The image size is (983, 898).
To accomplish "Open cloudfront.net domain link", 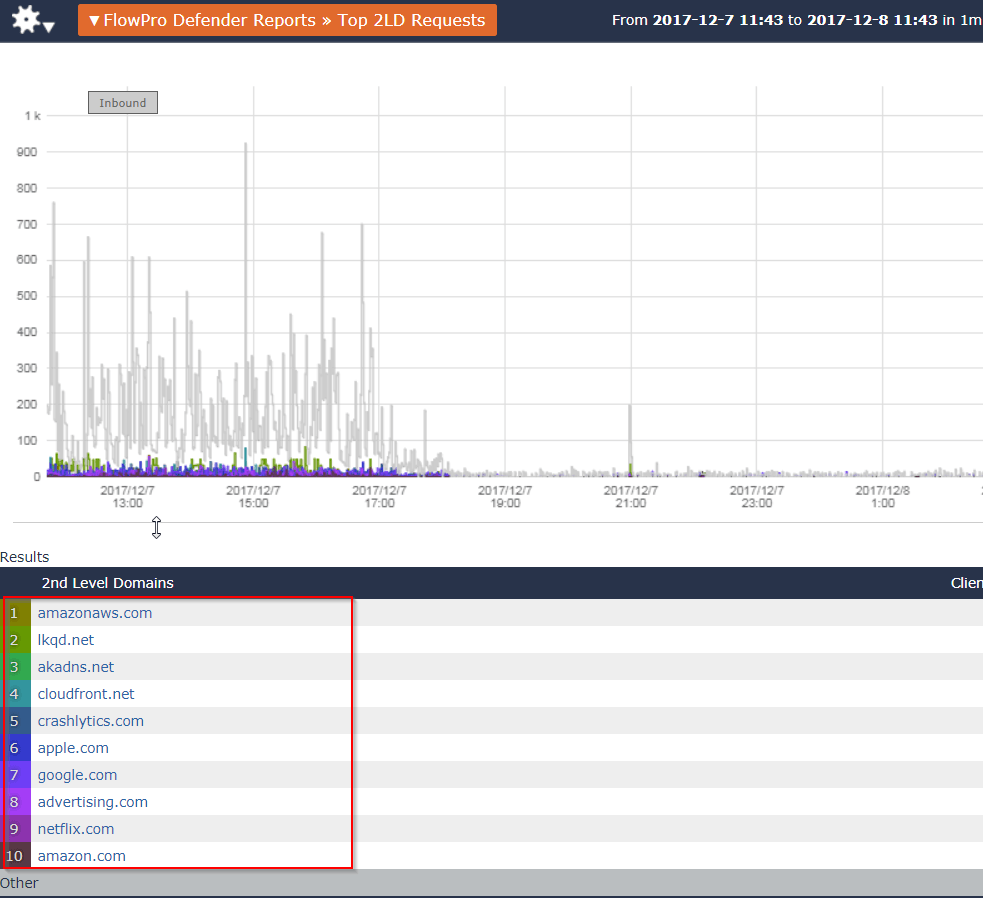I will 86,694.
